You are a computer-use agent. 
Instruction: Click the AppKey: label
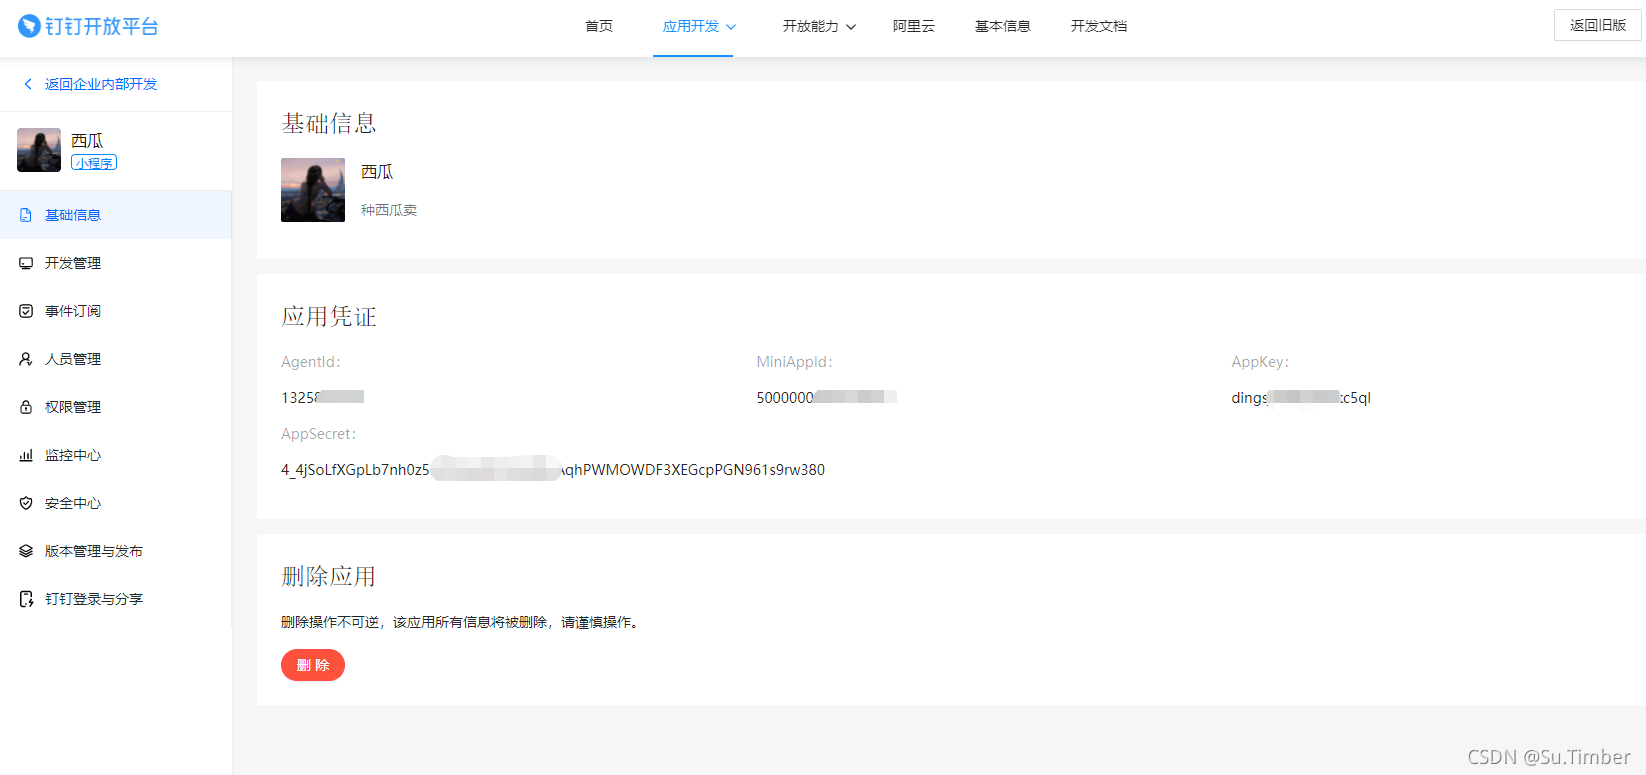tap(1260, 362)
